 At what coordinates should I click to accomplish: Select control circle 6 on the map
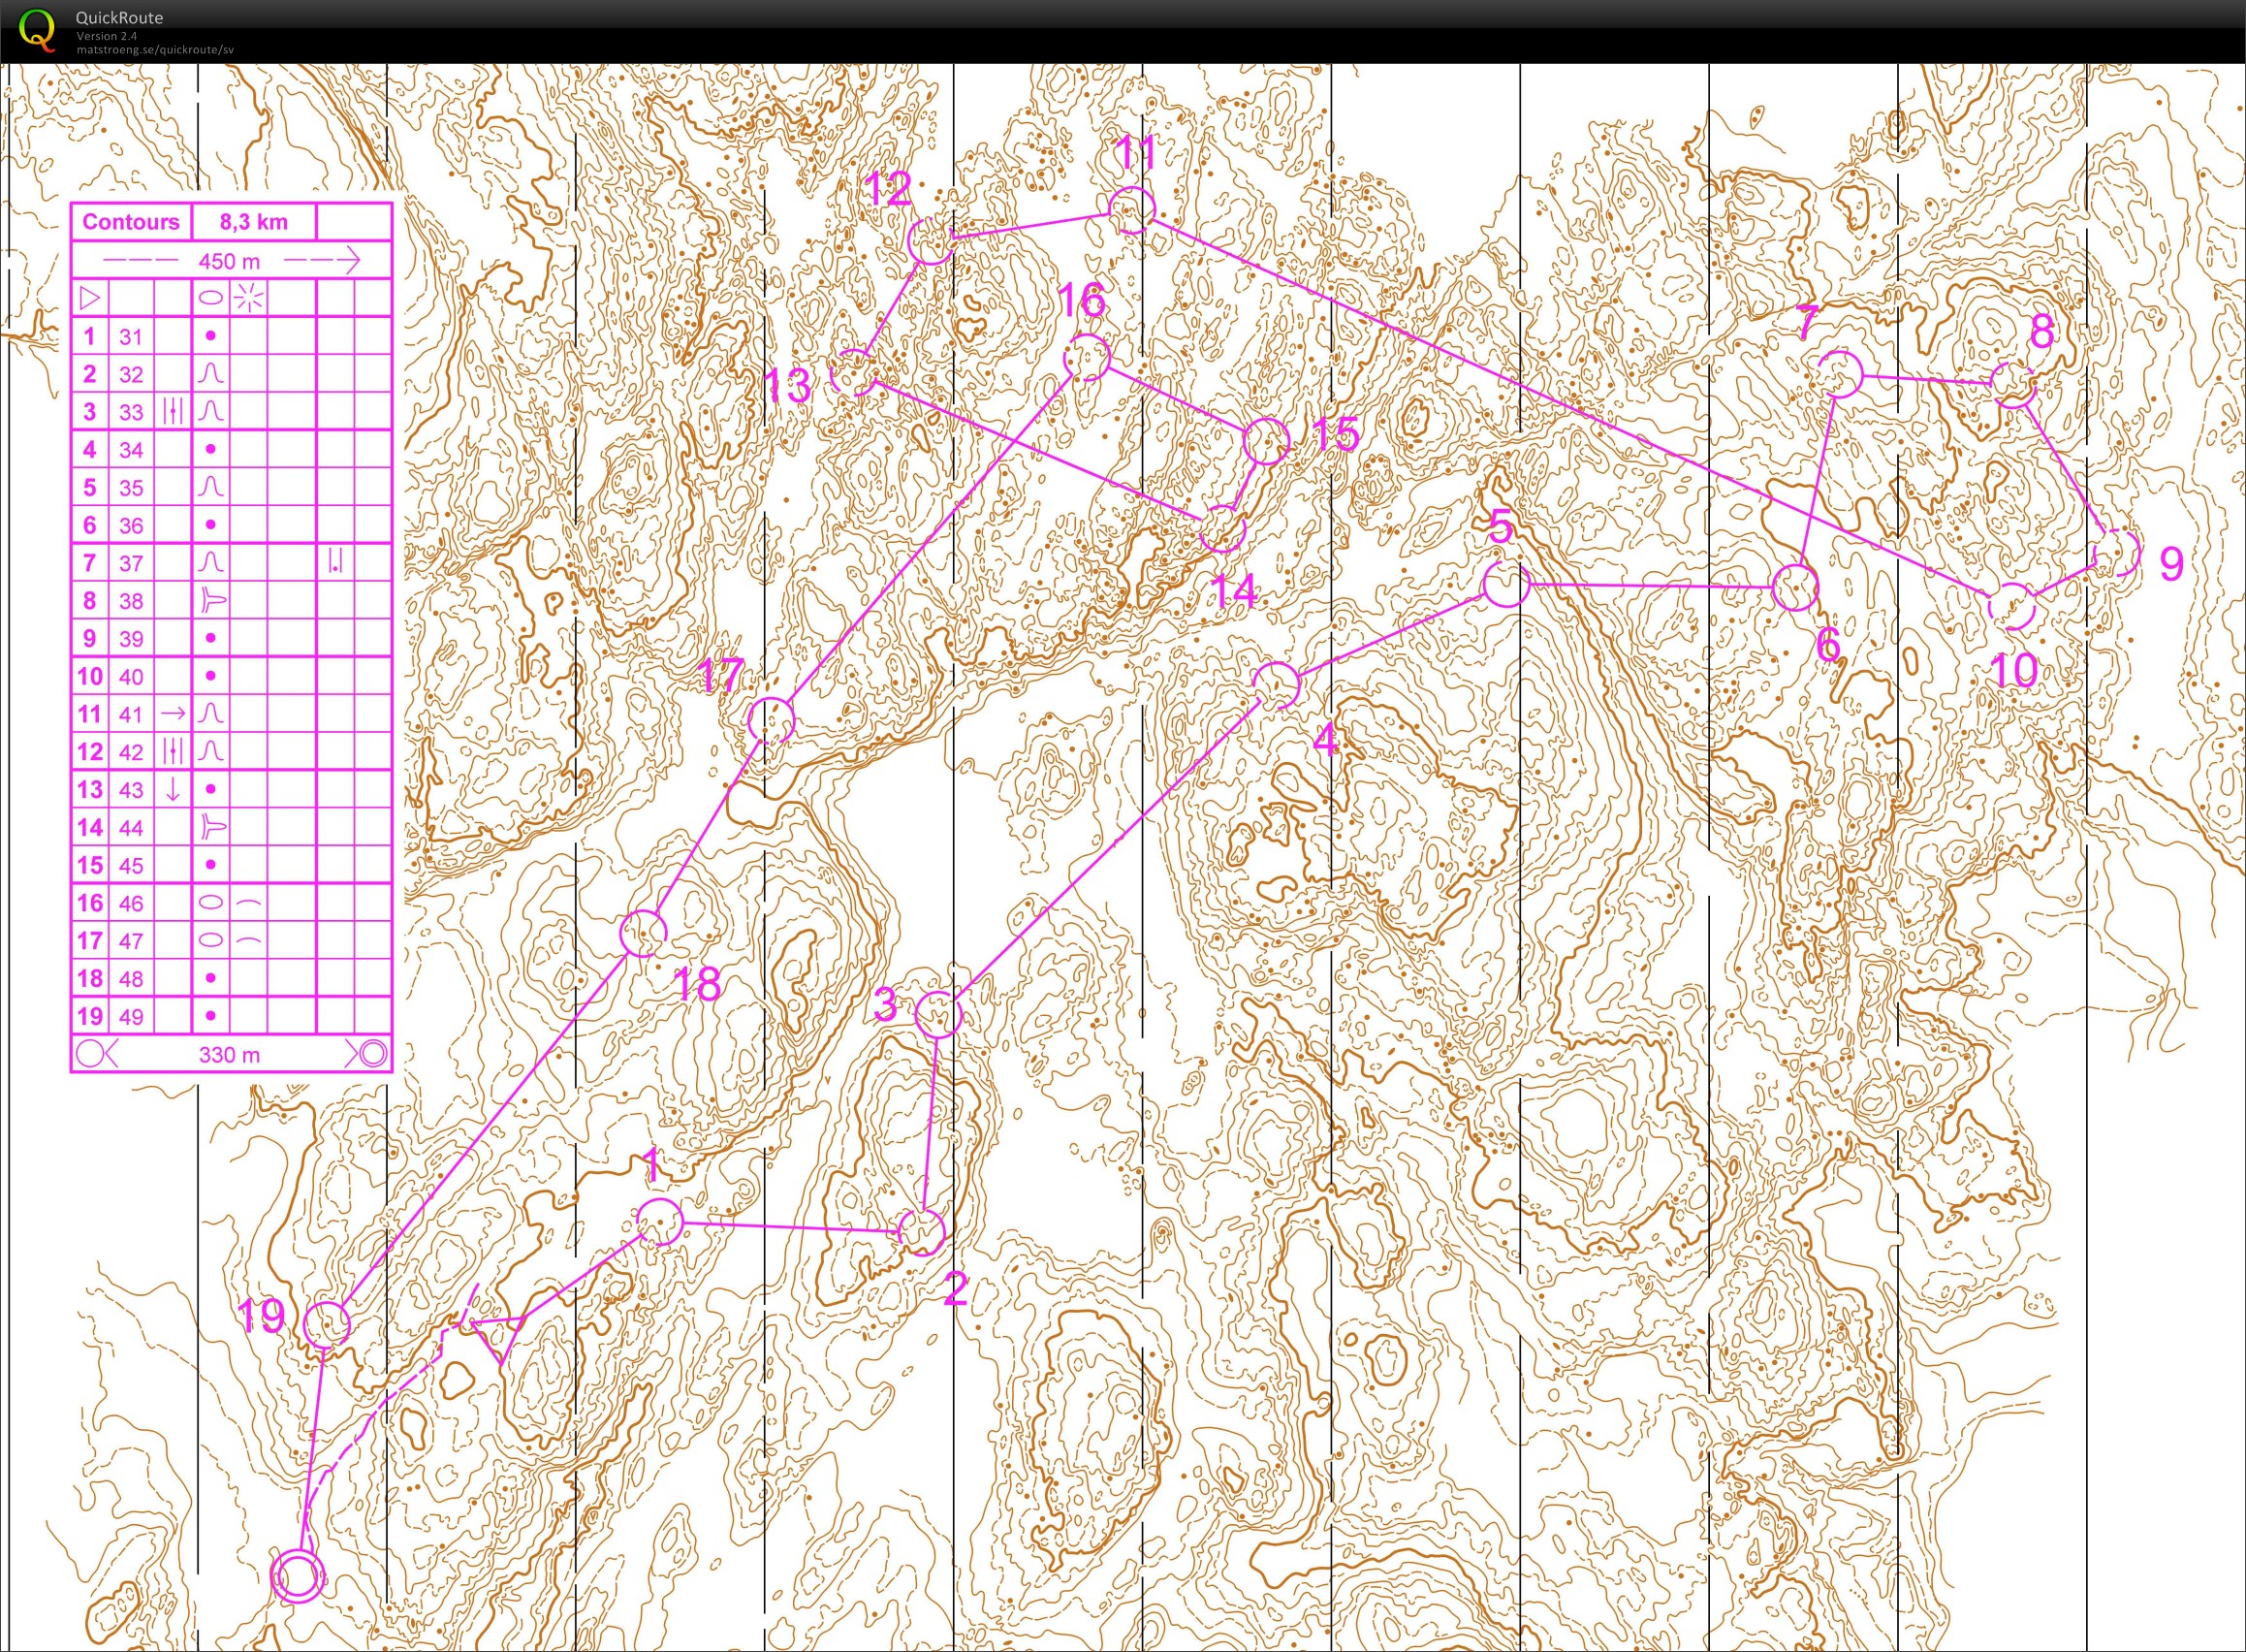(1794, 587)
